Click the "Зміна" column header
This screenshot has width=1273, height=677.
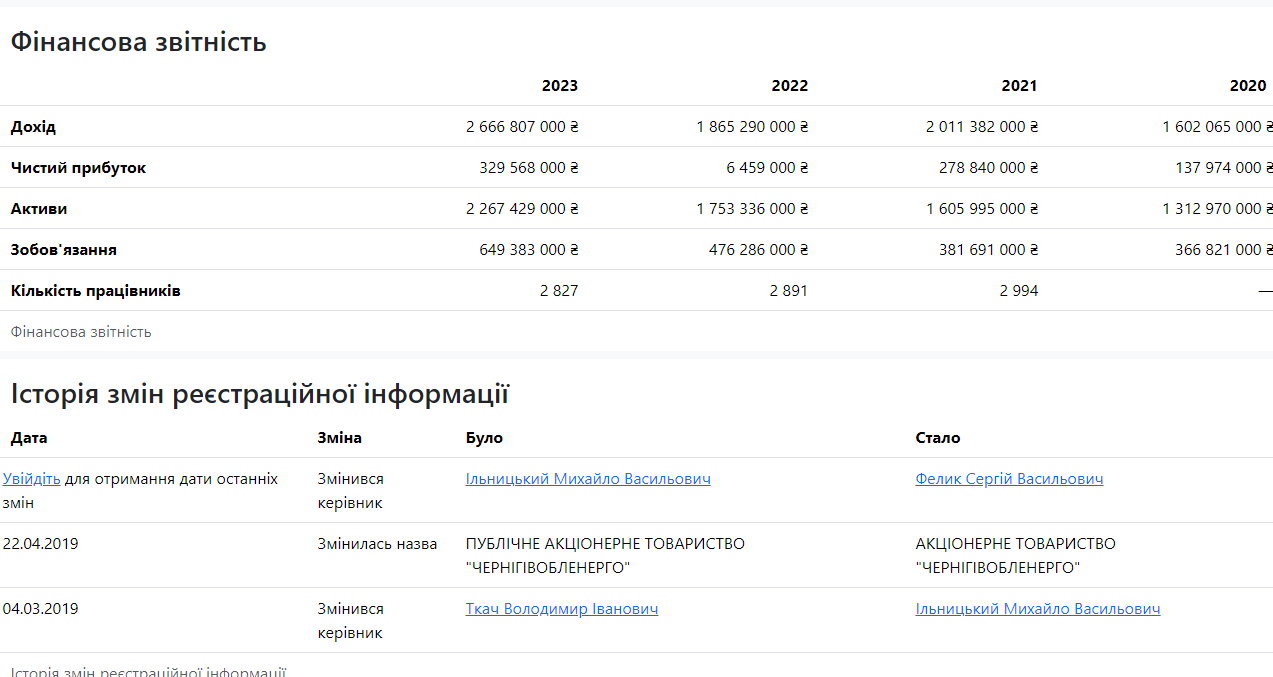point(339,438)
